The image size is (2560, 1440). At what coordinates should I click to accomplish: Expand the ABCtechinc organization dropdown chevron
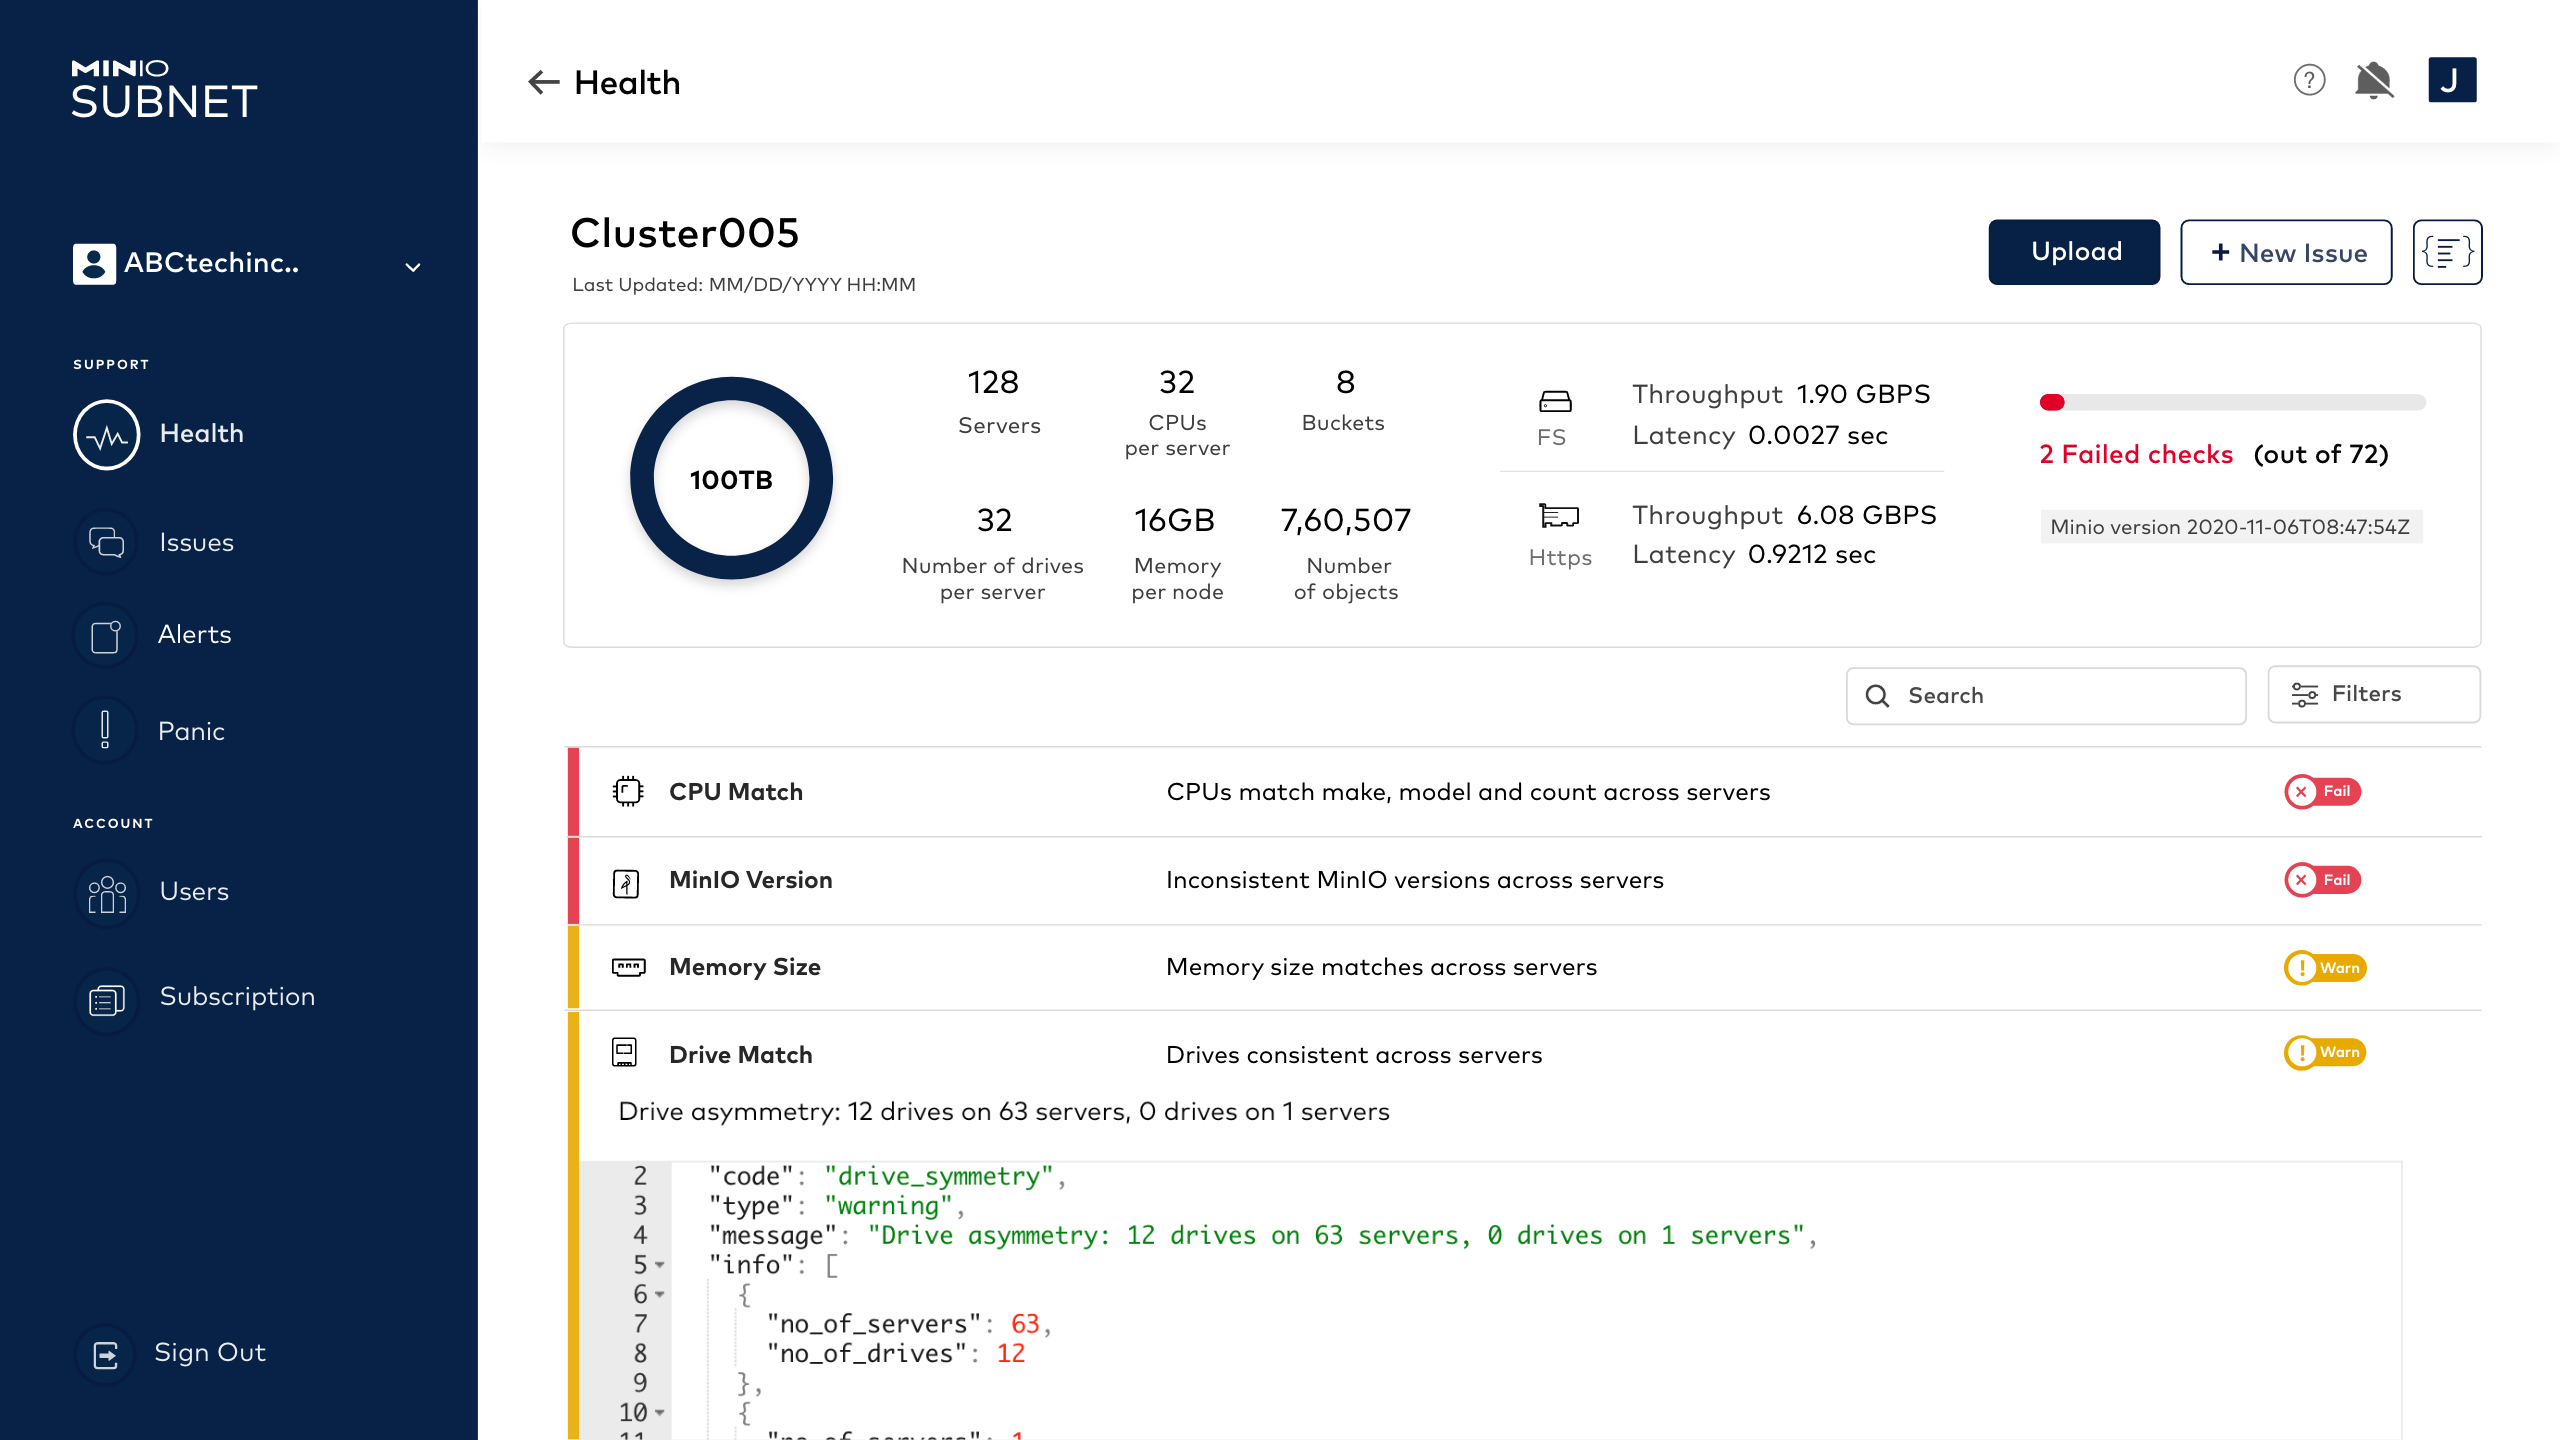point(412,267)
